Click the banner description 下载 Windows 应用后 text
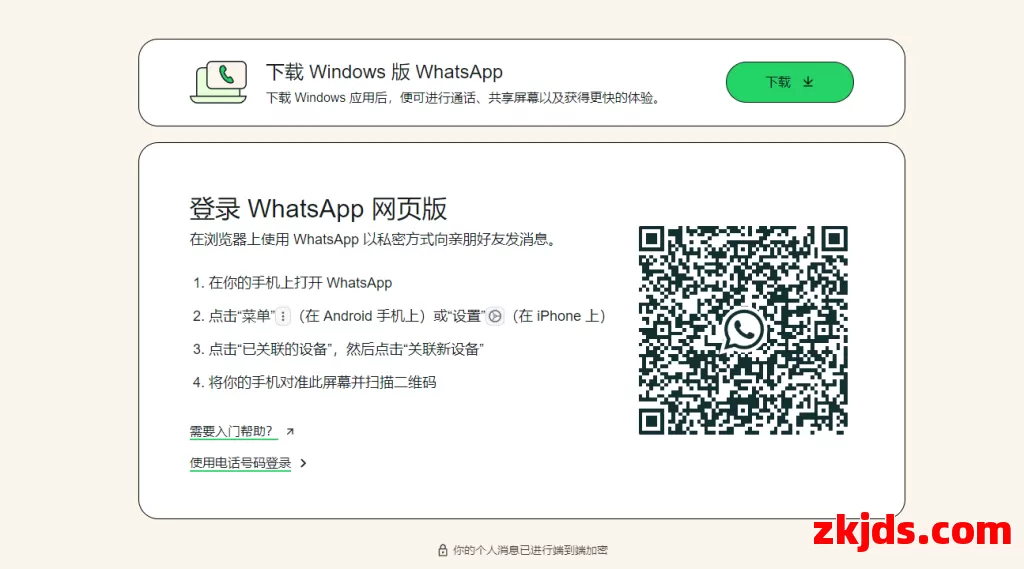Image resolution: width=1024 pixels, height=569 pixels. (x=464, y=98)
